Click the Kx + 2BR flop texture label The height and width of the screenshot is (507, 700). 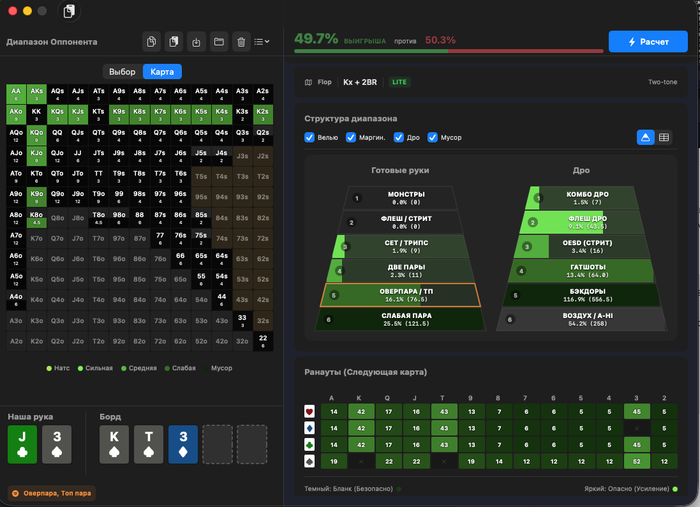[360, 82]
